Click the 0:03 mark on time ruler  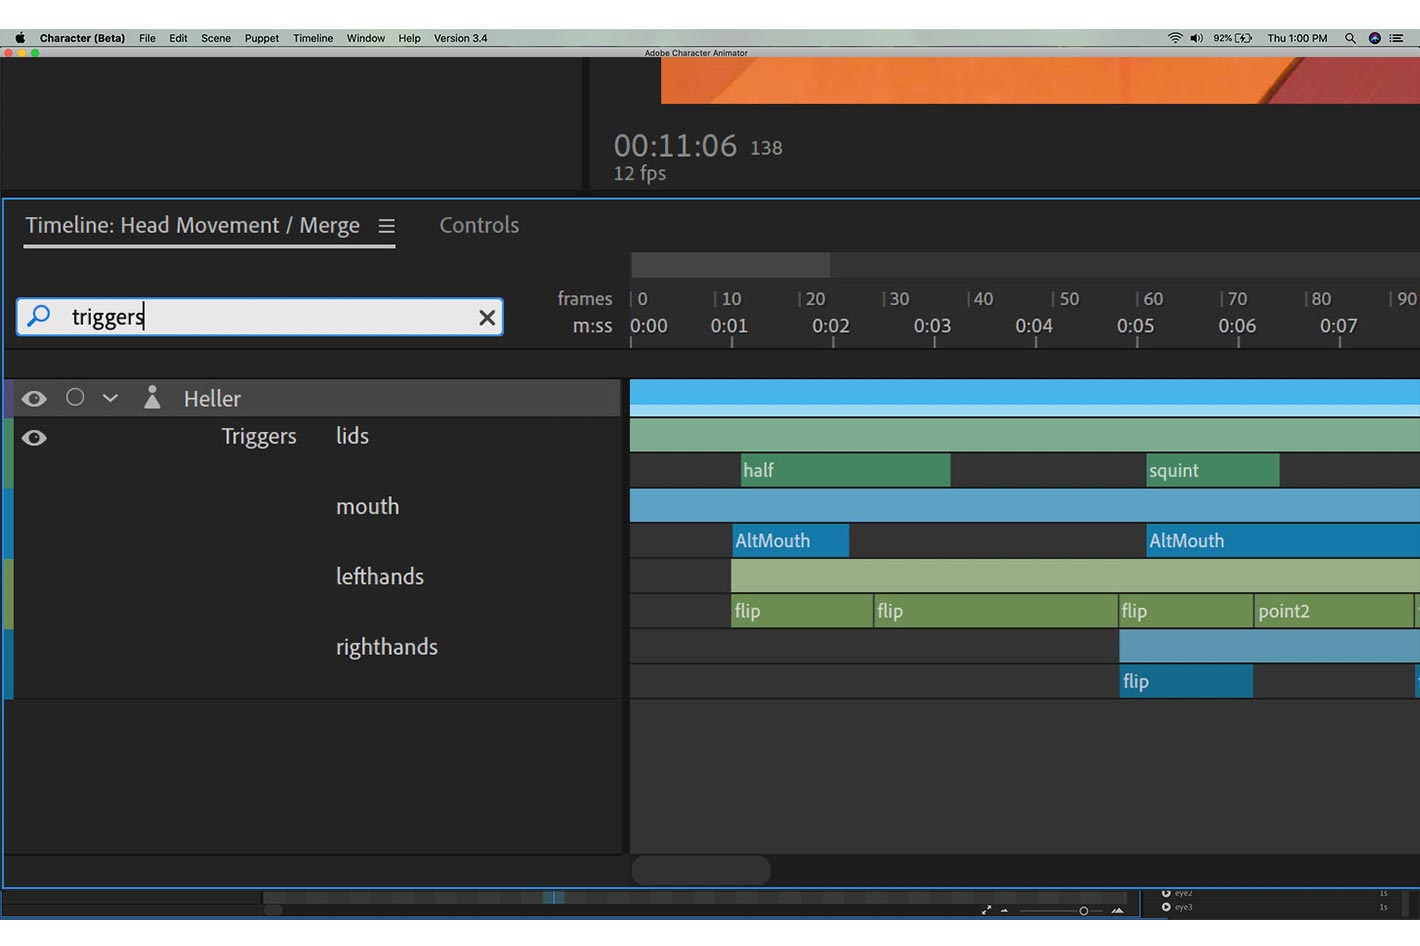[x=933, y=326]
